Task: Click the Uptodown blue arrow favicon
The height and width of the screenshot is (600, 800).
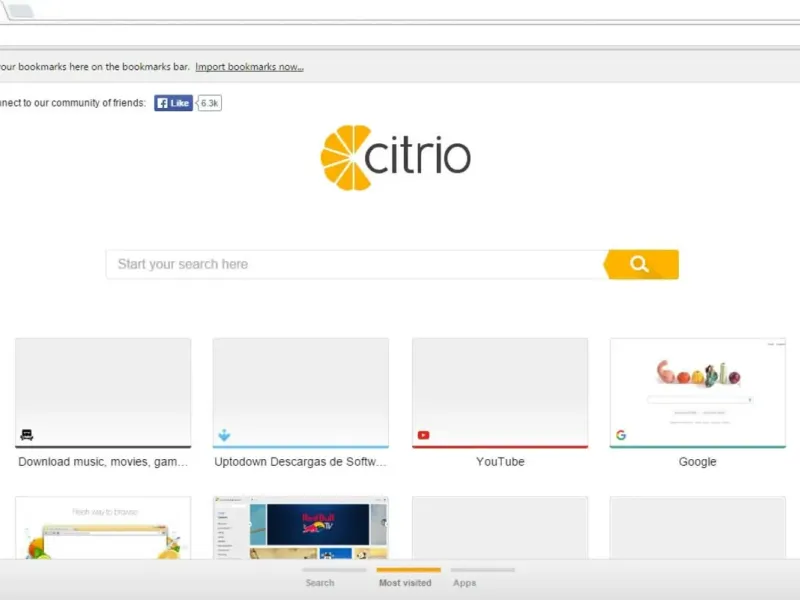Action: (224, 435)
